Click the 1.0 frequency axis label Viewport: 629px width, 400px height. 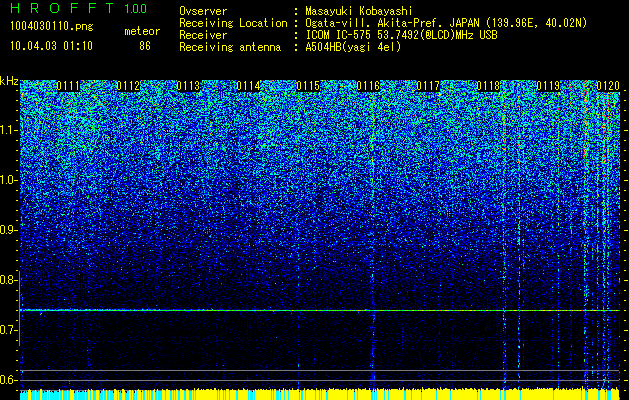tap(7, 180)
